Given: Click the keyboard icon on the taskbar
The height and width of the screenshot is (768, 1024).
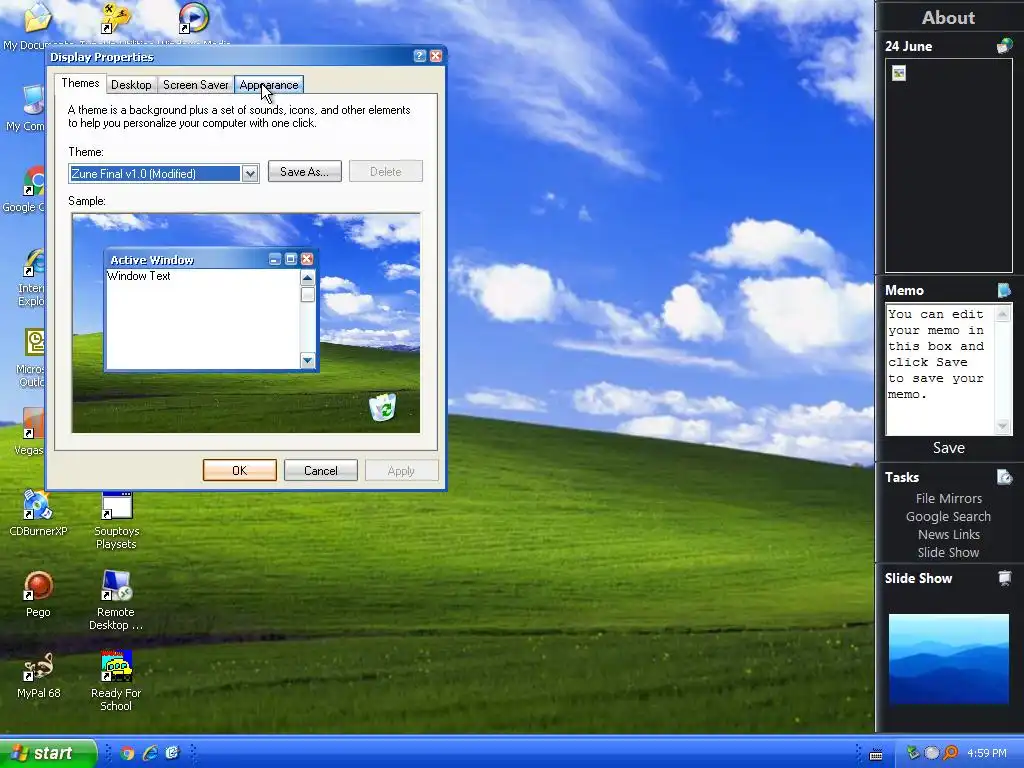Looking at the screenshot, I should coord(876,754).
